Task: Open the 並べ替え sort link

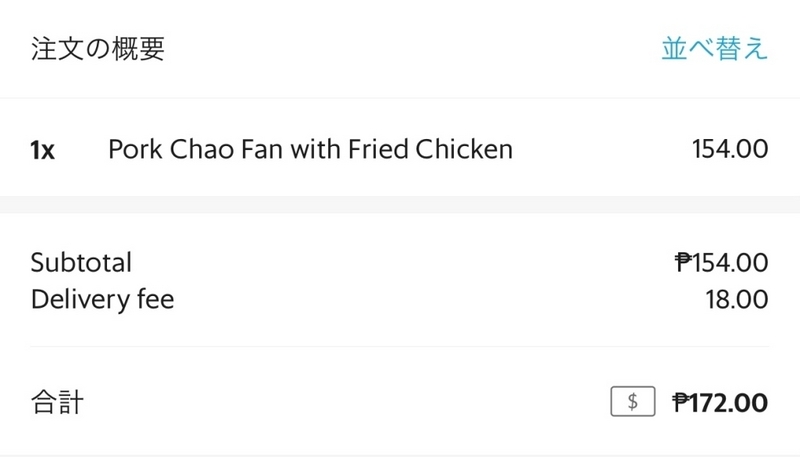Action: point(714,49)
